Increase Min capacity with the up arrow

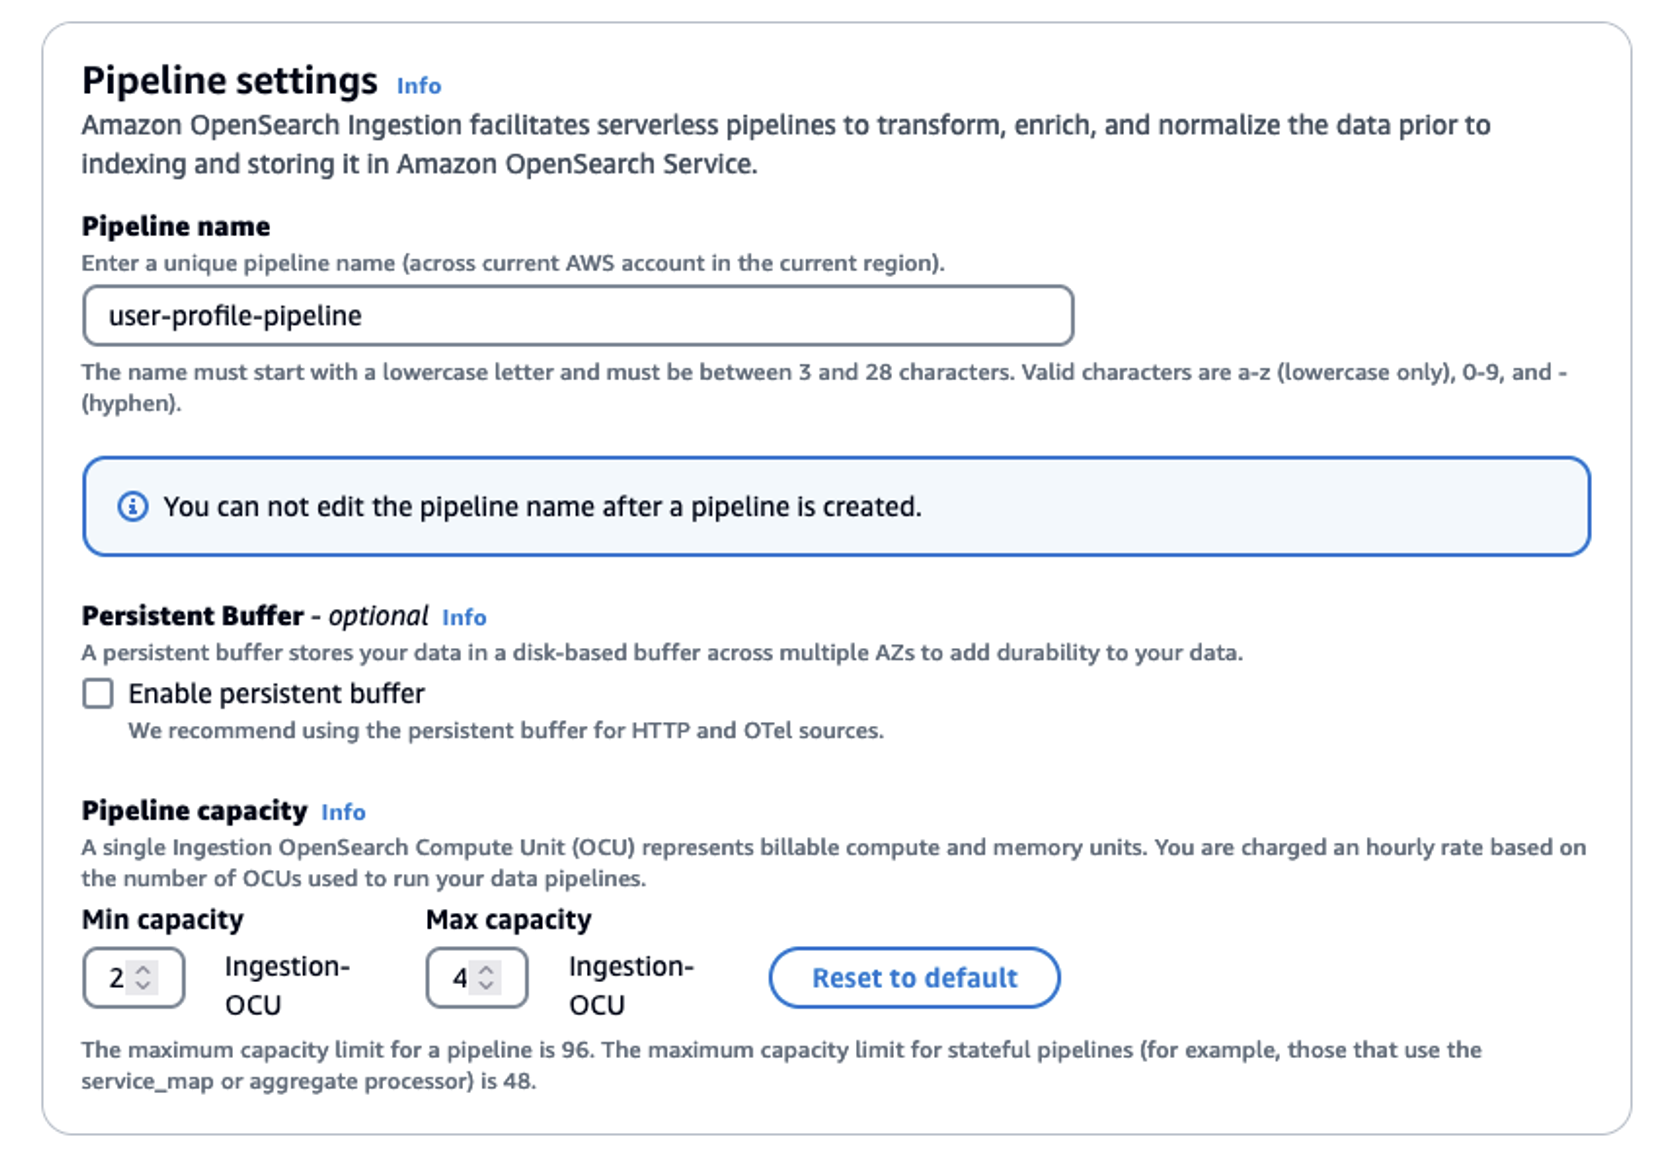144,969
